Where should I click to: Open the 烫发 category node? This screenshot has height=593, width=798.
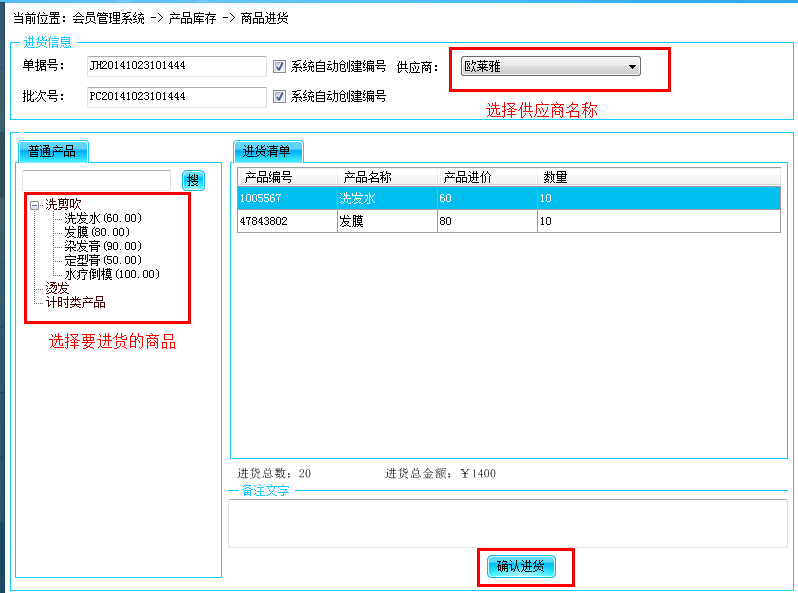[57, 288]
